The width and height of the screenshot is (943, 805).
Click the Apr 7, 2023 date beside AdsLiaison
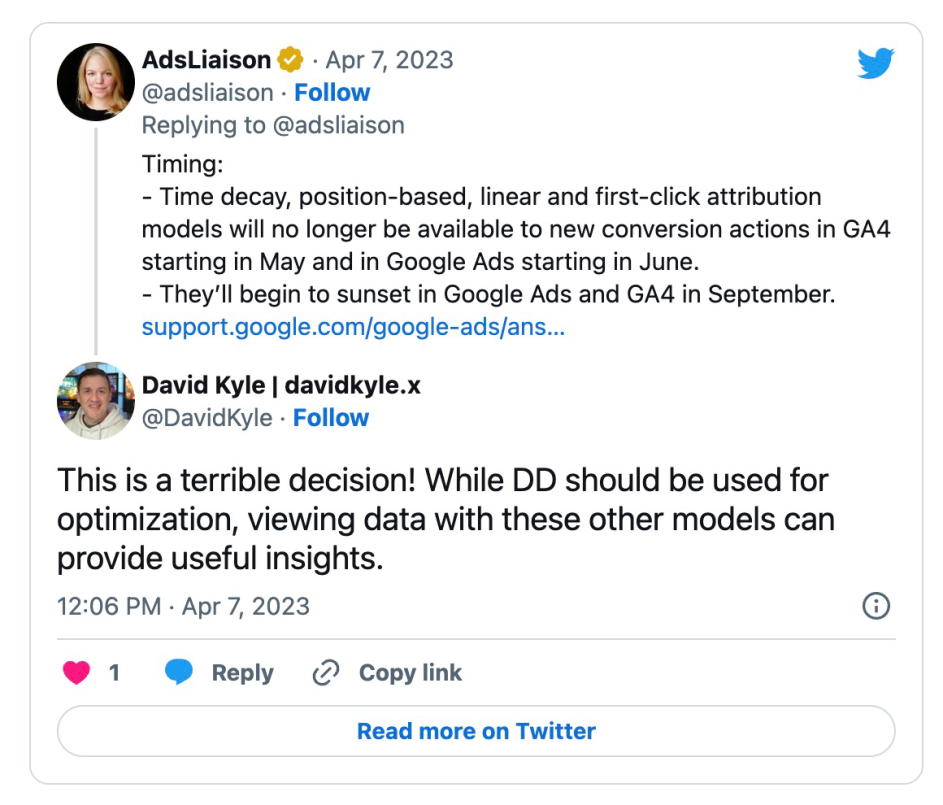[x=389, y=60]
